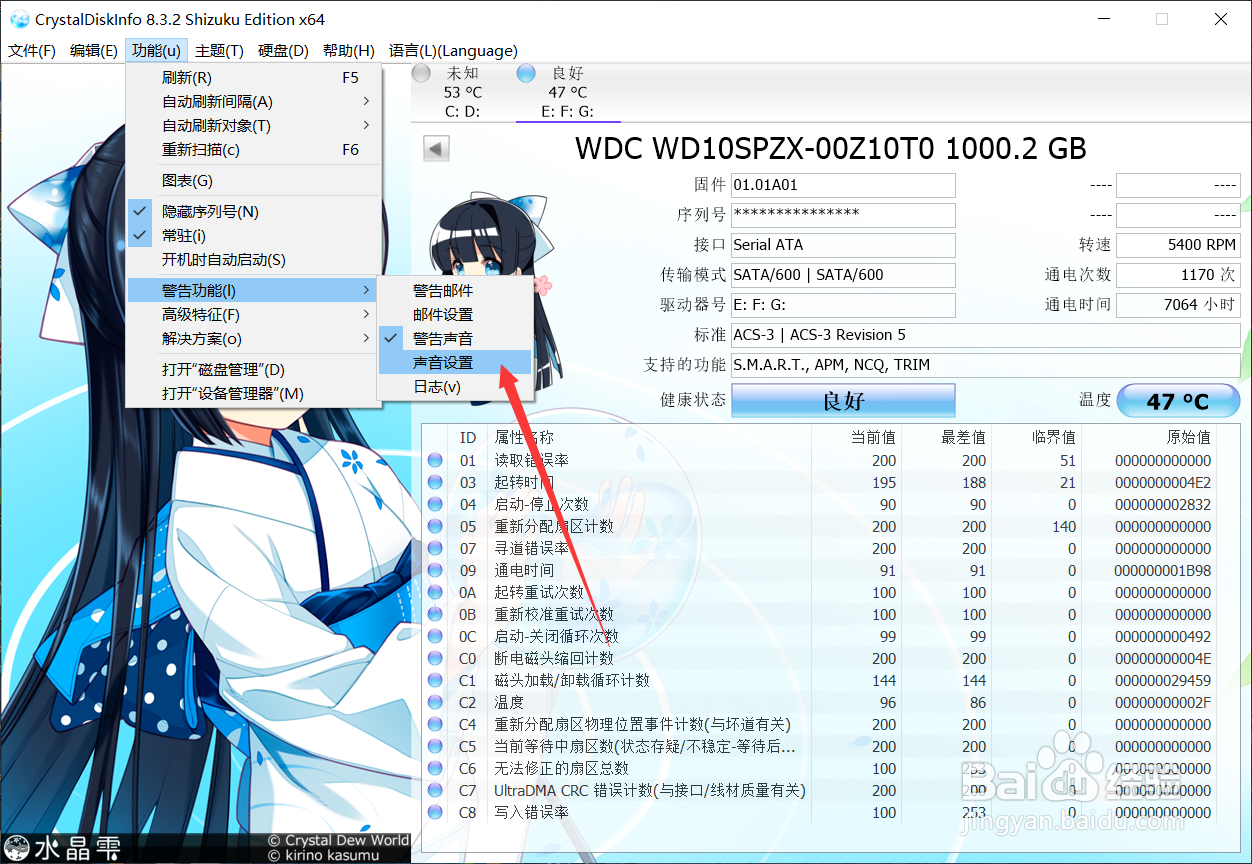Click the status orb of attribute C6 row
The width and height of the screenshot is (1252, 864).
click(435, 769)
